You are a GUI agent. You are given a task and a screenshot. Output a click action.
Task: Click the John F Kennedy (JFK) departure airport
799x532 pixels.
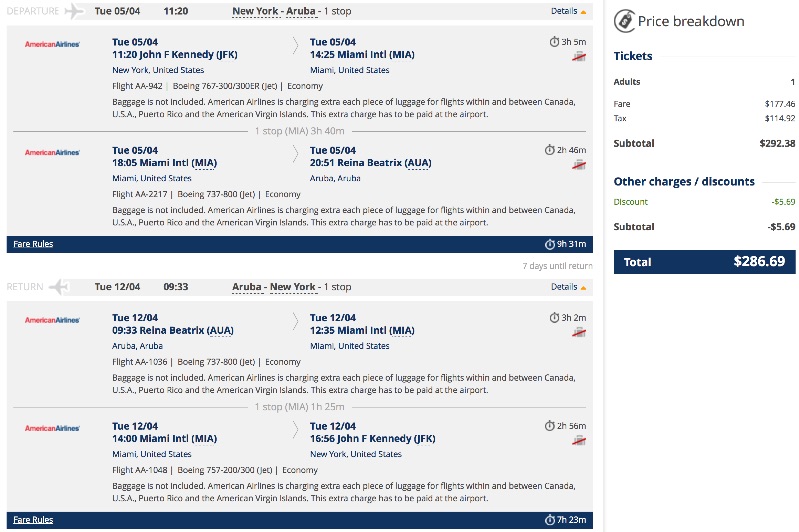tap(175, 55)
